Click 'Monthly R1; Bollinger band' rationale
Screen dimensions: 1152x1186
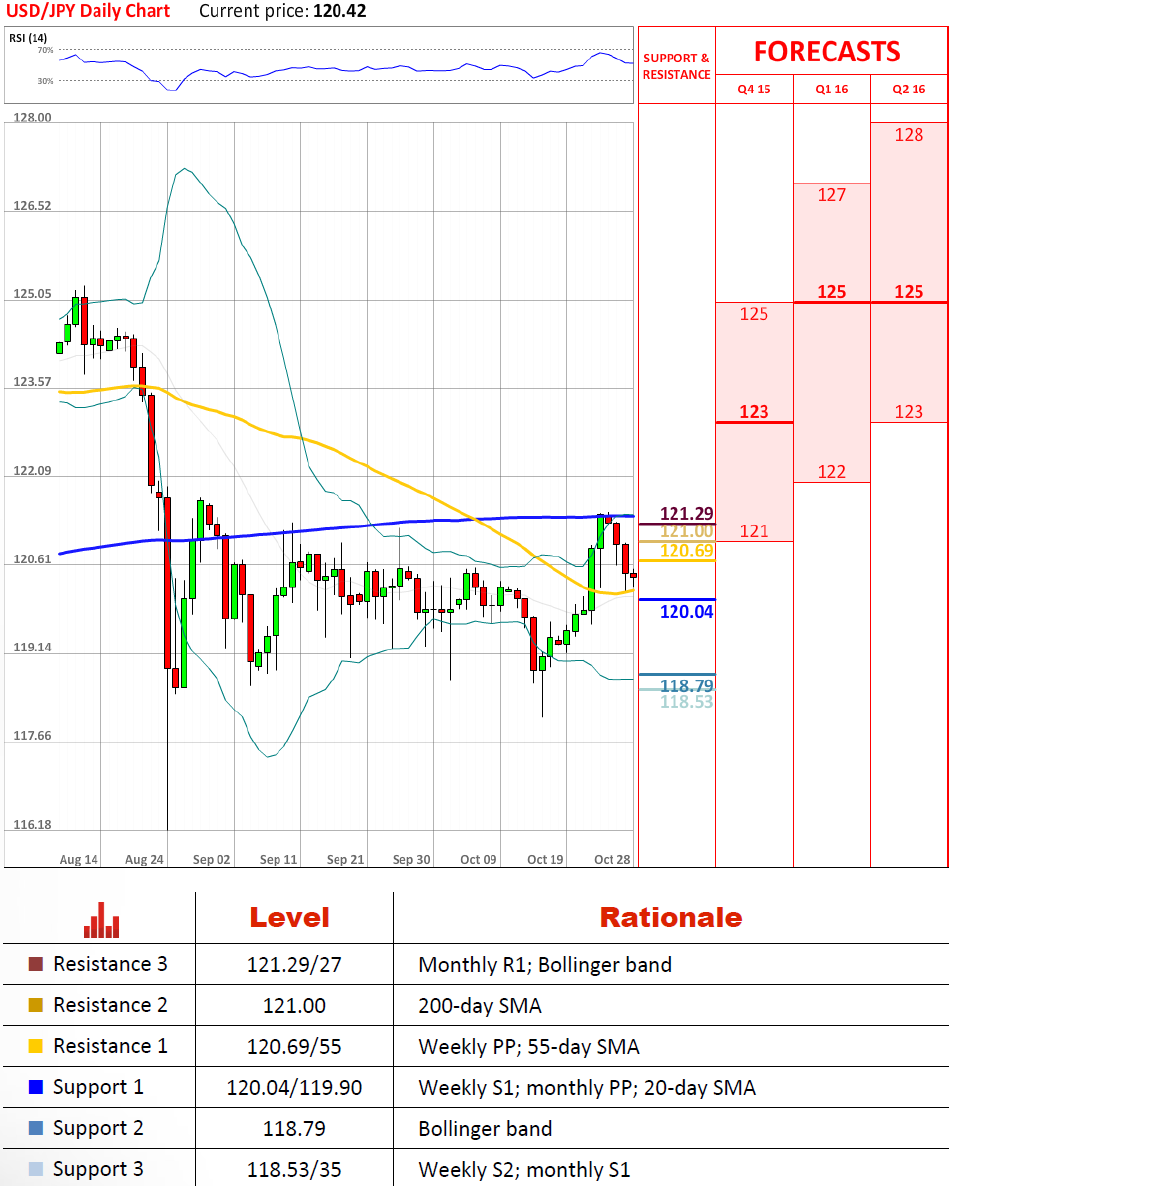click(545, 965)
